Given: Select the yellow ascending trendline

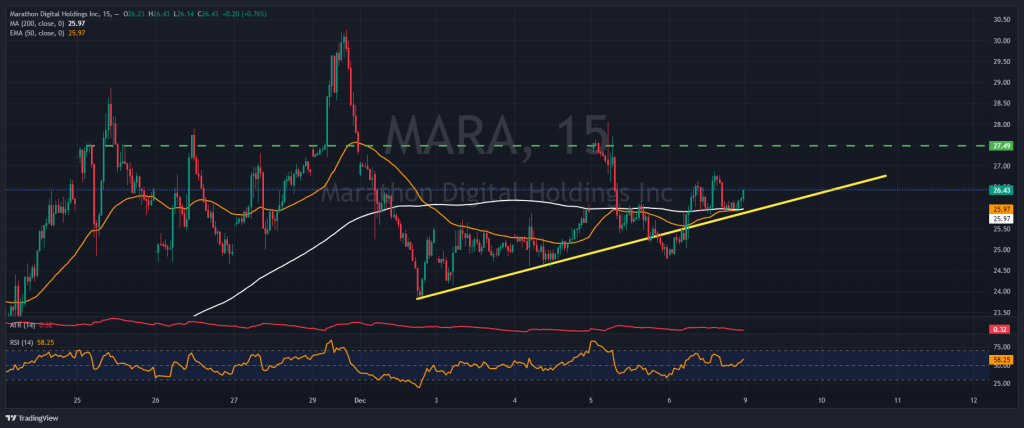Looking at the screenshot, I should [x=653, y=237].
